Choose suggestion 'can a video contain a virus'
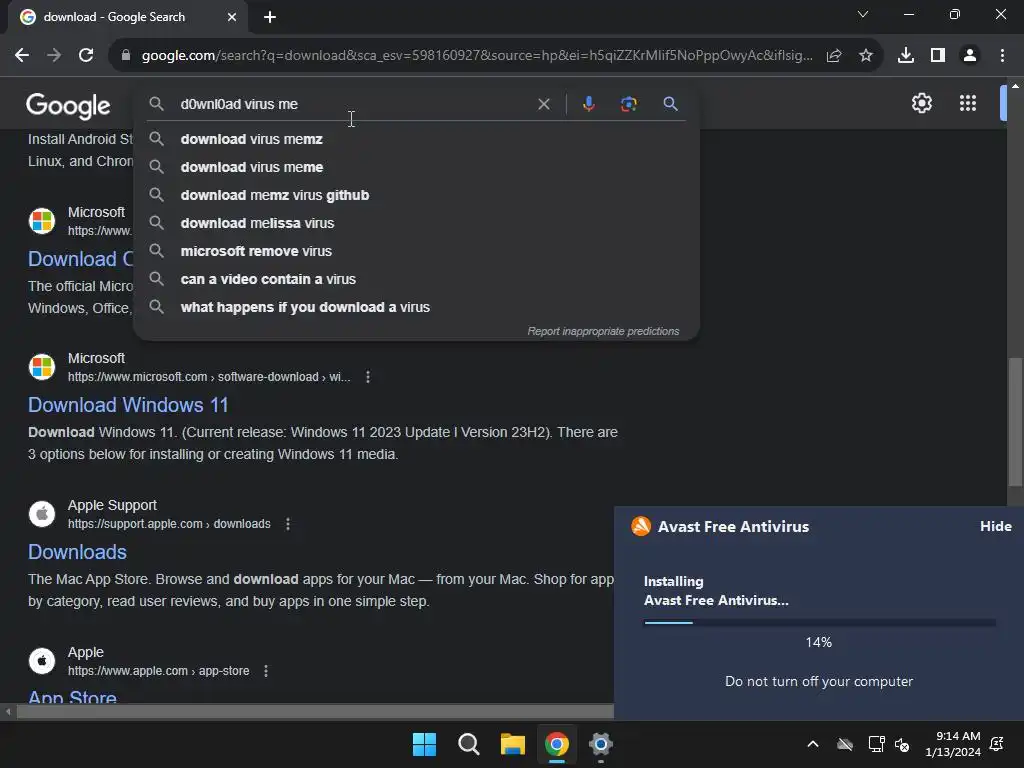This screenshot has width=1024, height=768. (416, 280)
